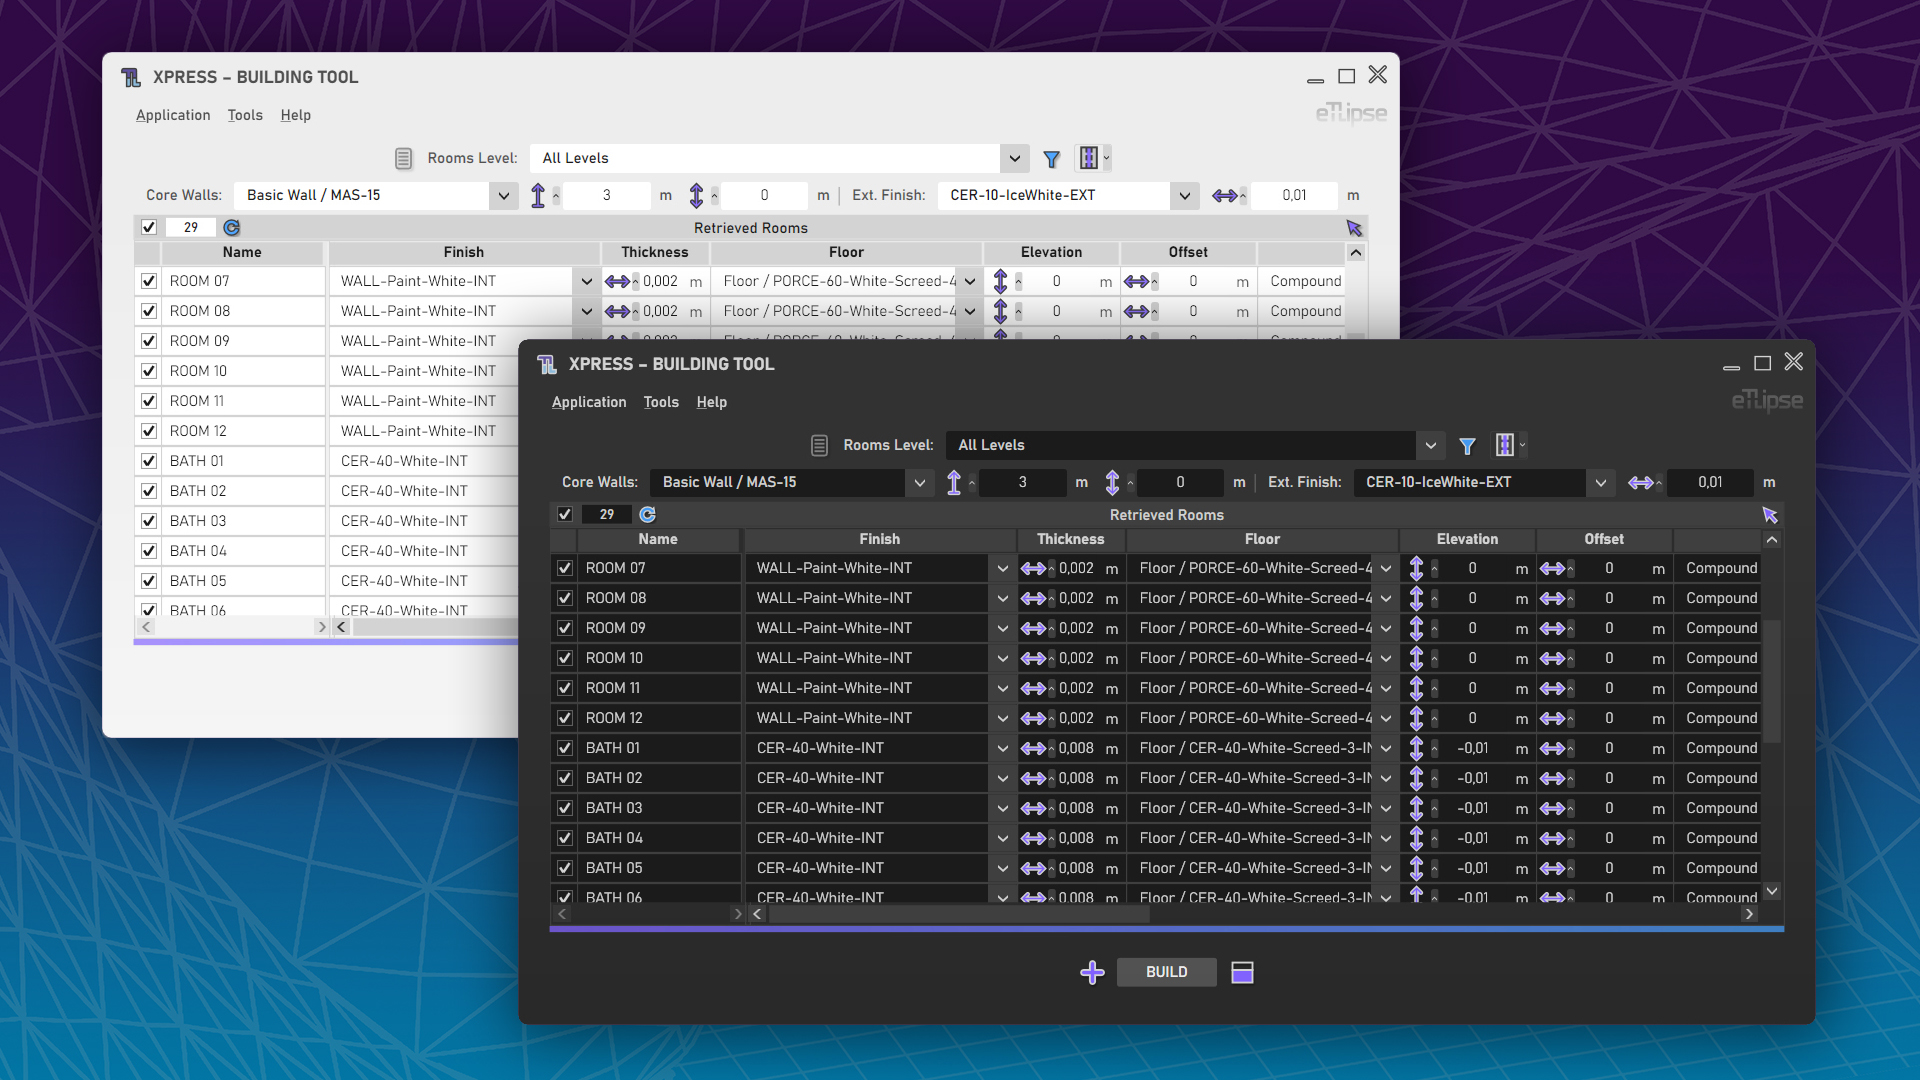The image size is (1920, 1080).
Task: Click the dark window's core wall height field showing 3
Action: 1022,483
